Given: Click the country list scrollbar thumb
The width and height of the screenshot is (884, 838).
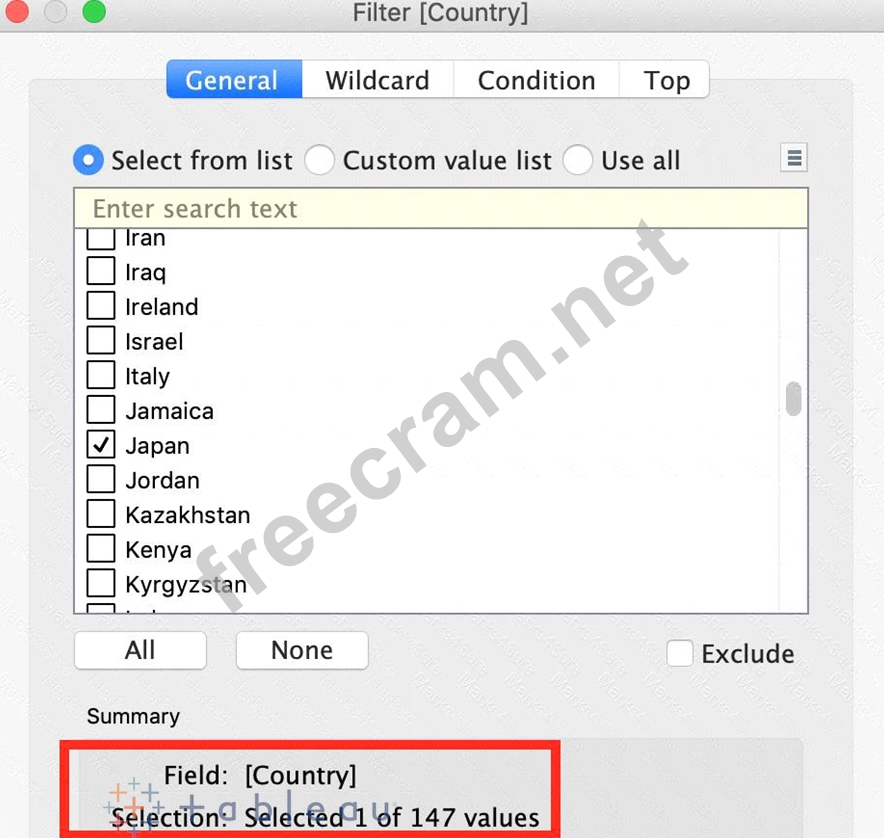Looking at the screenshot, I should tap(793, 398).
